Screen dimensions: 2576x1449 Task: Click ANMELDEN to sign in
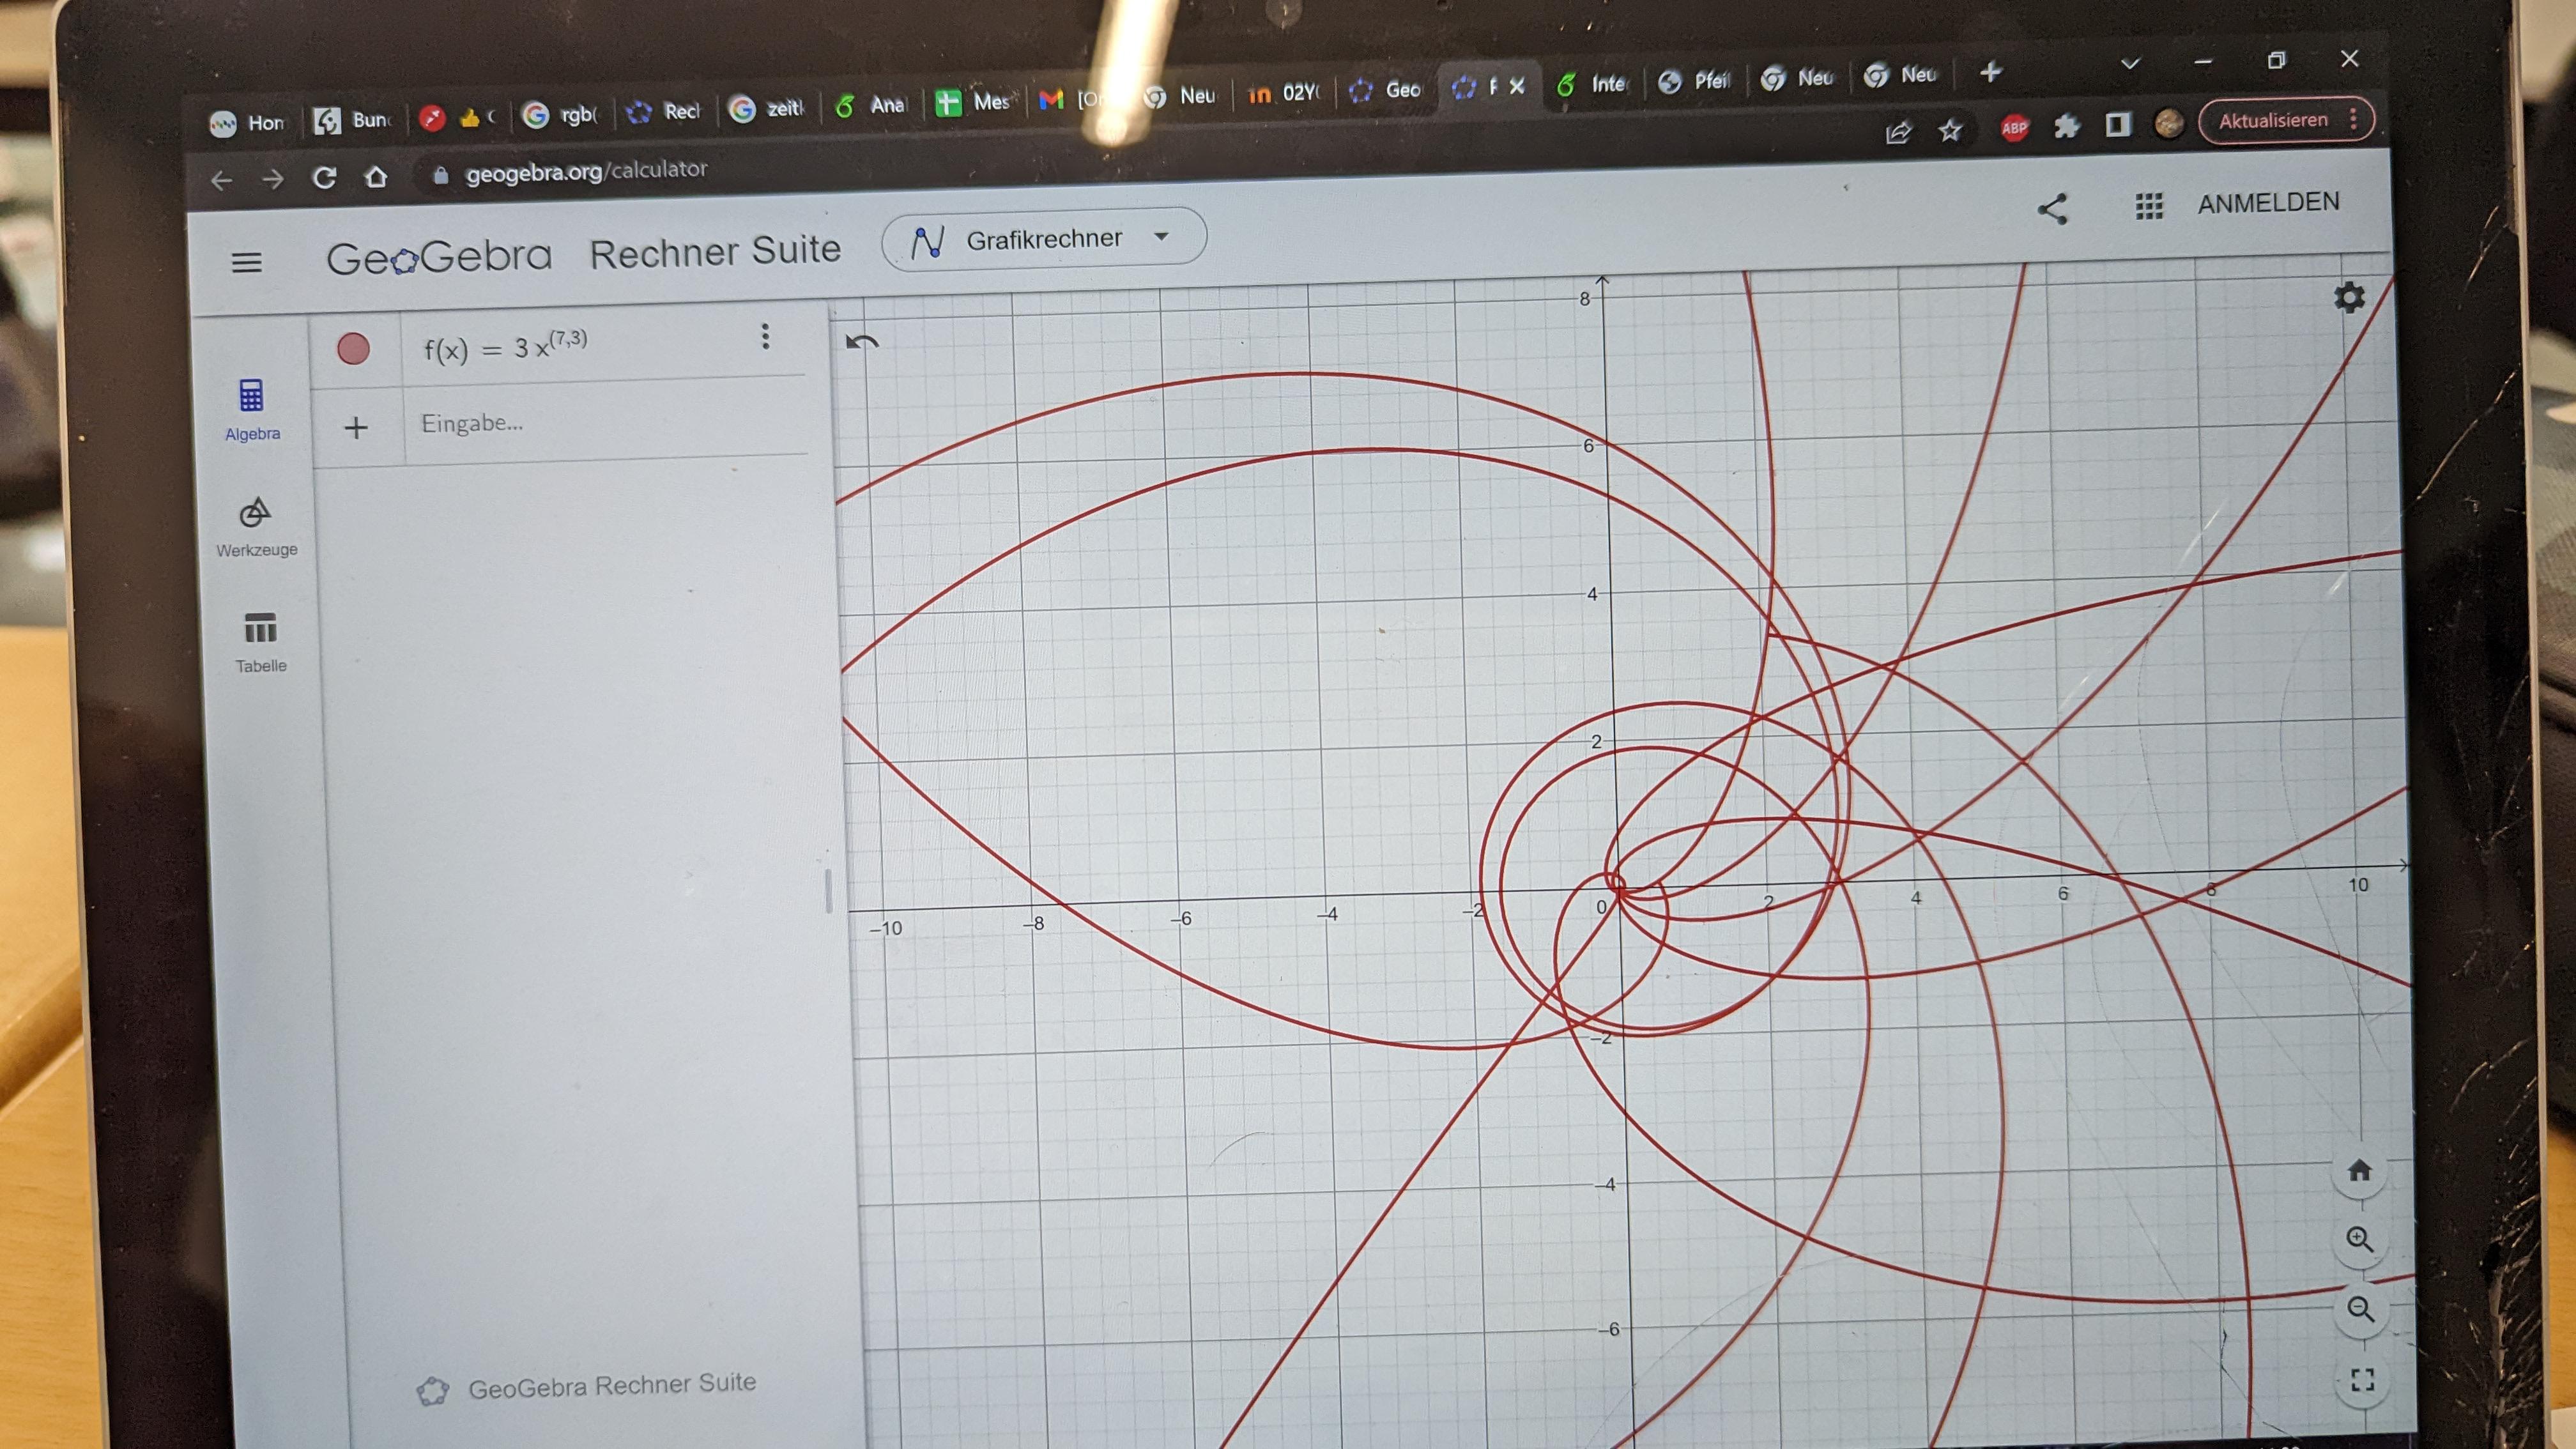coord(2268,203)
